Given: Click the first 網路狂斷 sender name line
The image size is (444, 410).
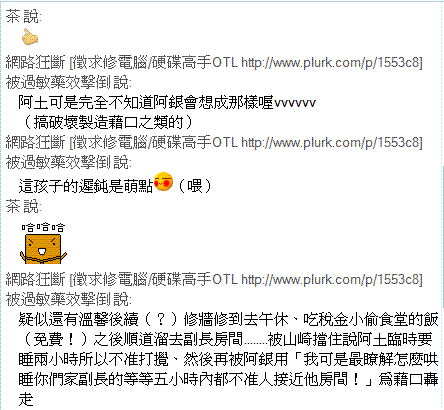Looking at the screenshot, I should point(214,62).
